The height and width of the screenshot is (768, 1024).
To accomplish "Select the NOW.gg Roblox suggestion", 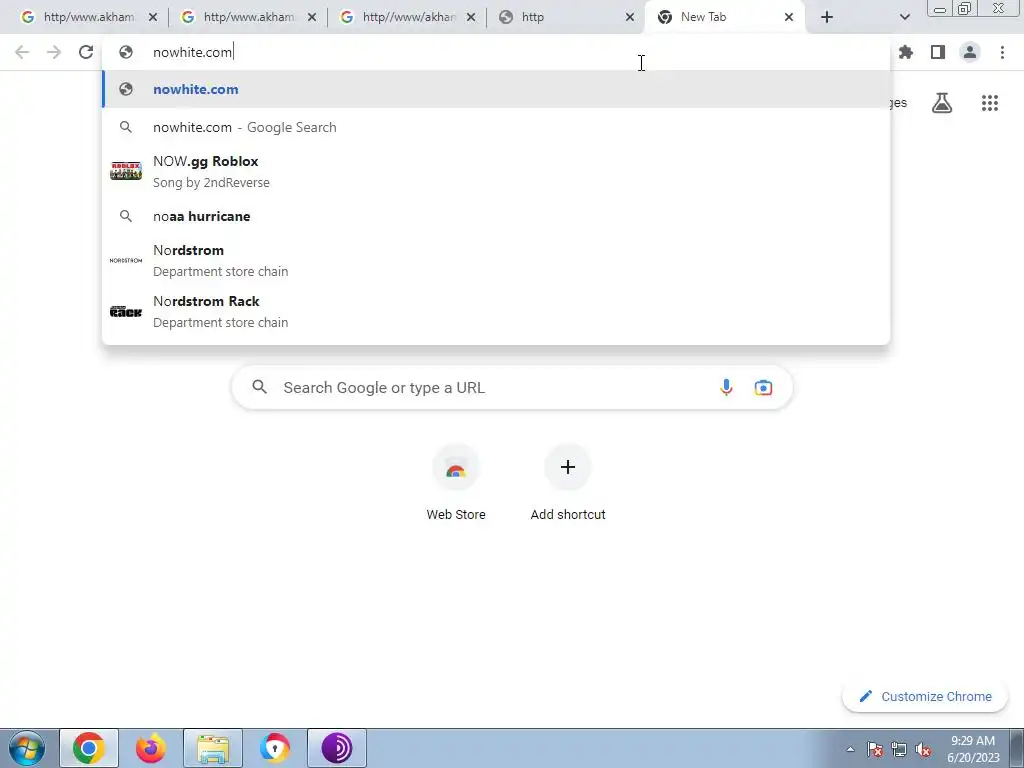I will pos(496,171).
